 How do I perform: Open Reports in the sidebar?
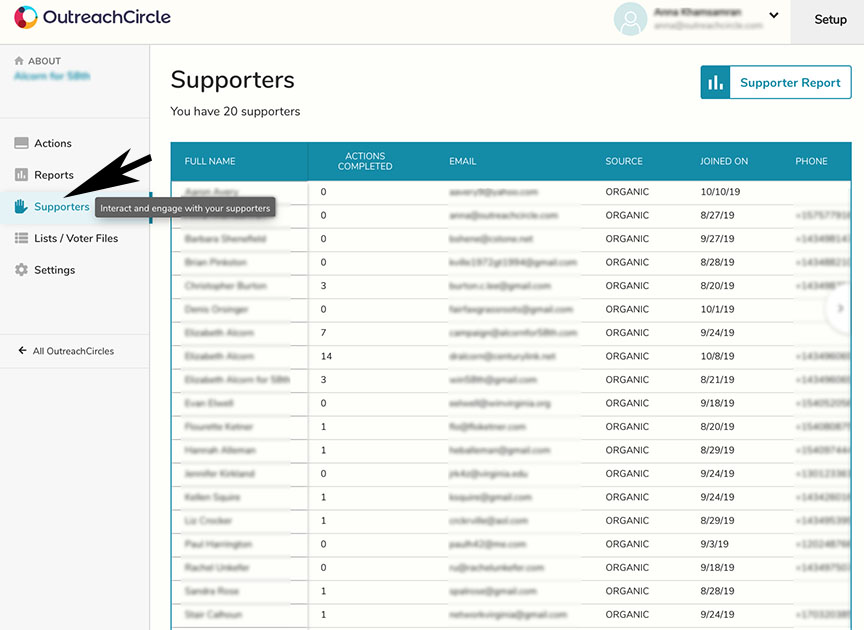tap(53, 175)
